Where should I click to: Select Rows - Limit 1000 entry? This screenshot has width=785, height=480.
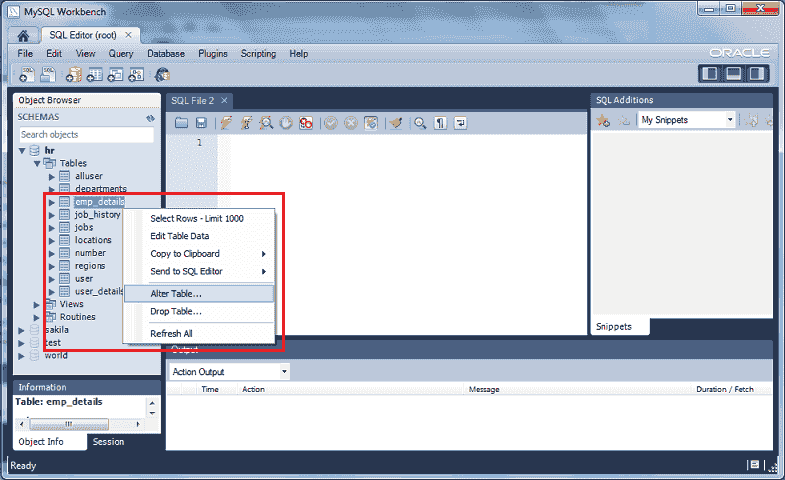(199, 218)
